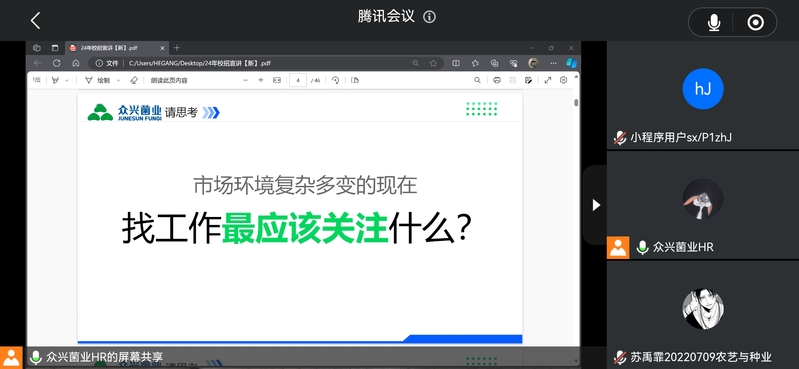Zoom in the PDF with plus button
Image resolution: width=799 pixels, height=369 pixels.
pyautogui.click(x=261, y=80)
